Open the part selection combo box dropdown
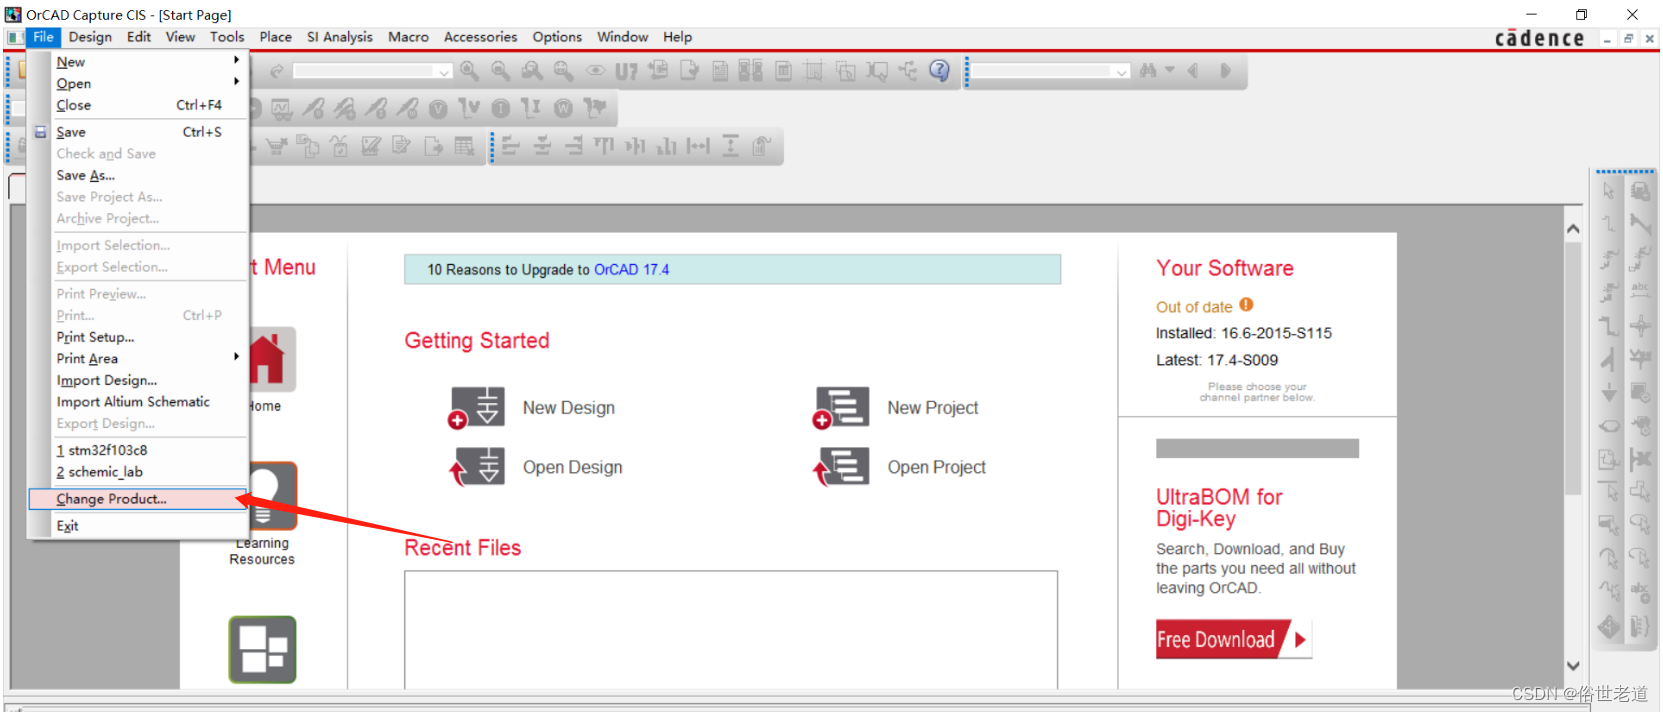The height and width of the screenshot is (712, 1663). pyautogui.click(x=443, y=71)
